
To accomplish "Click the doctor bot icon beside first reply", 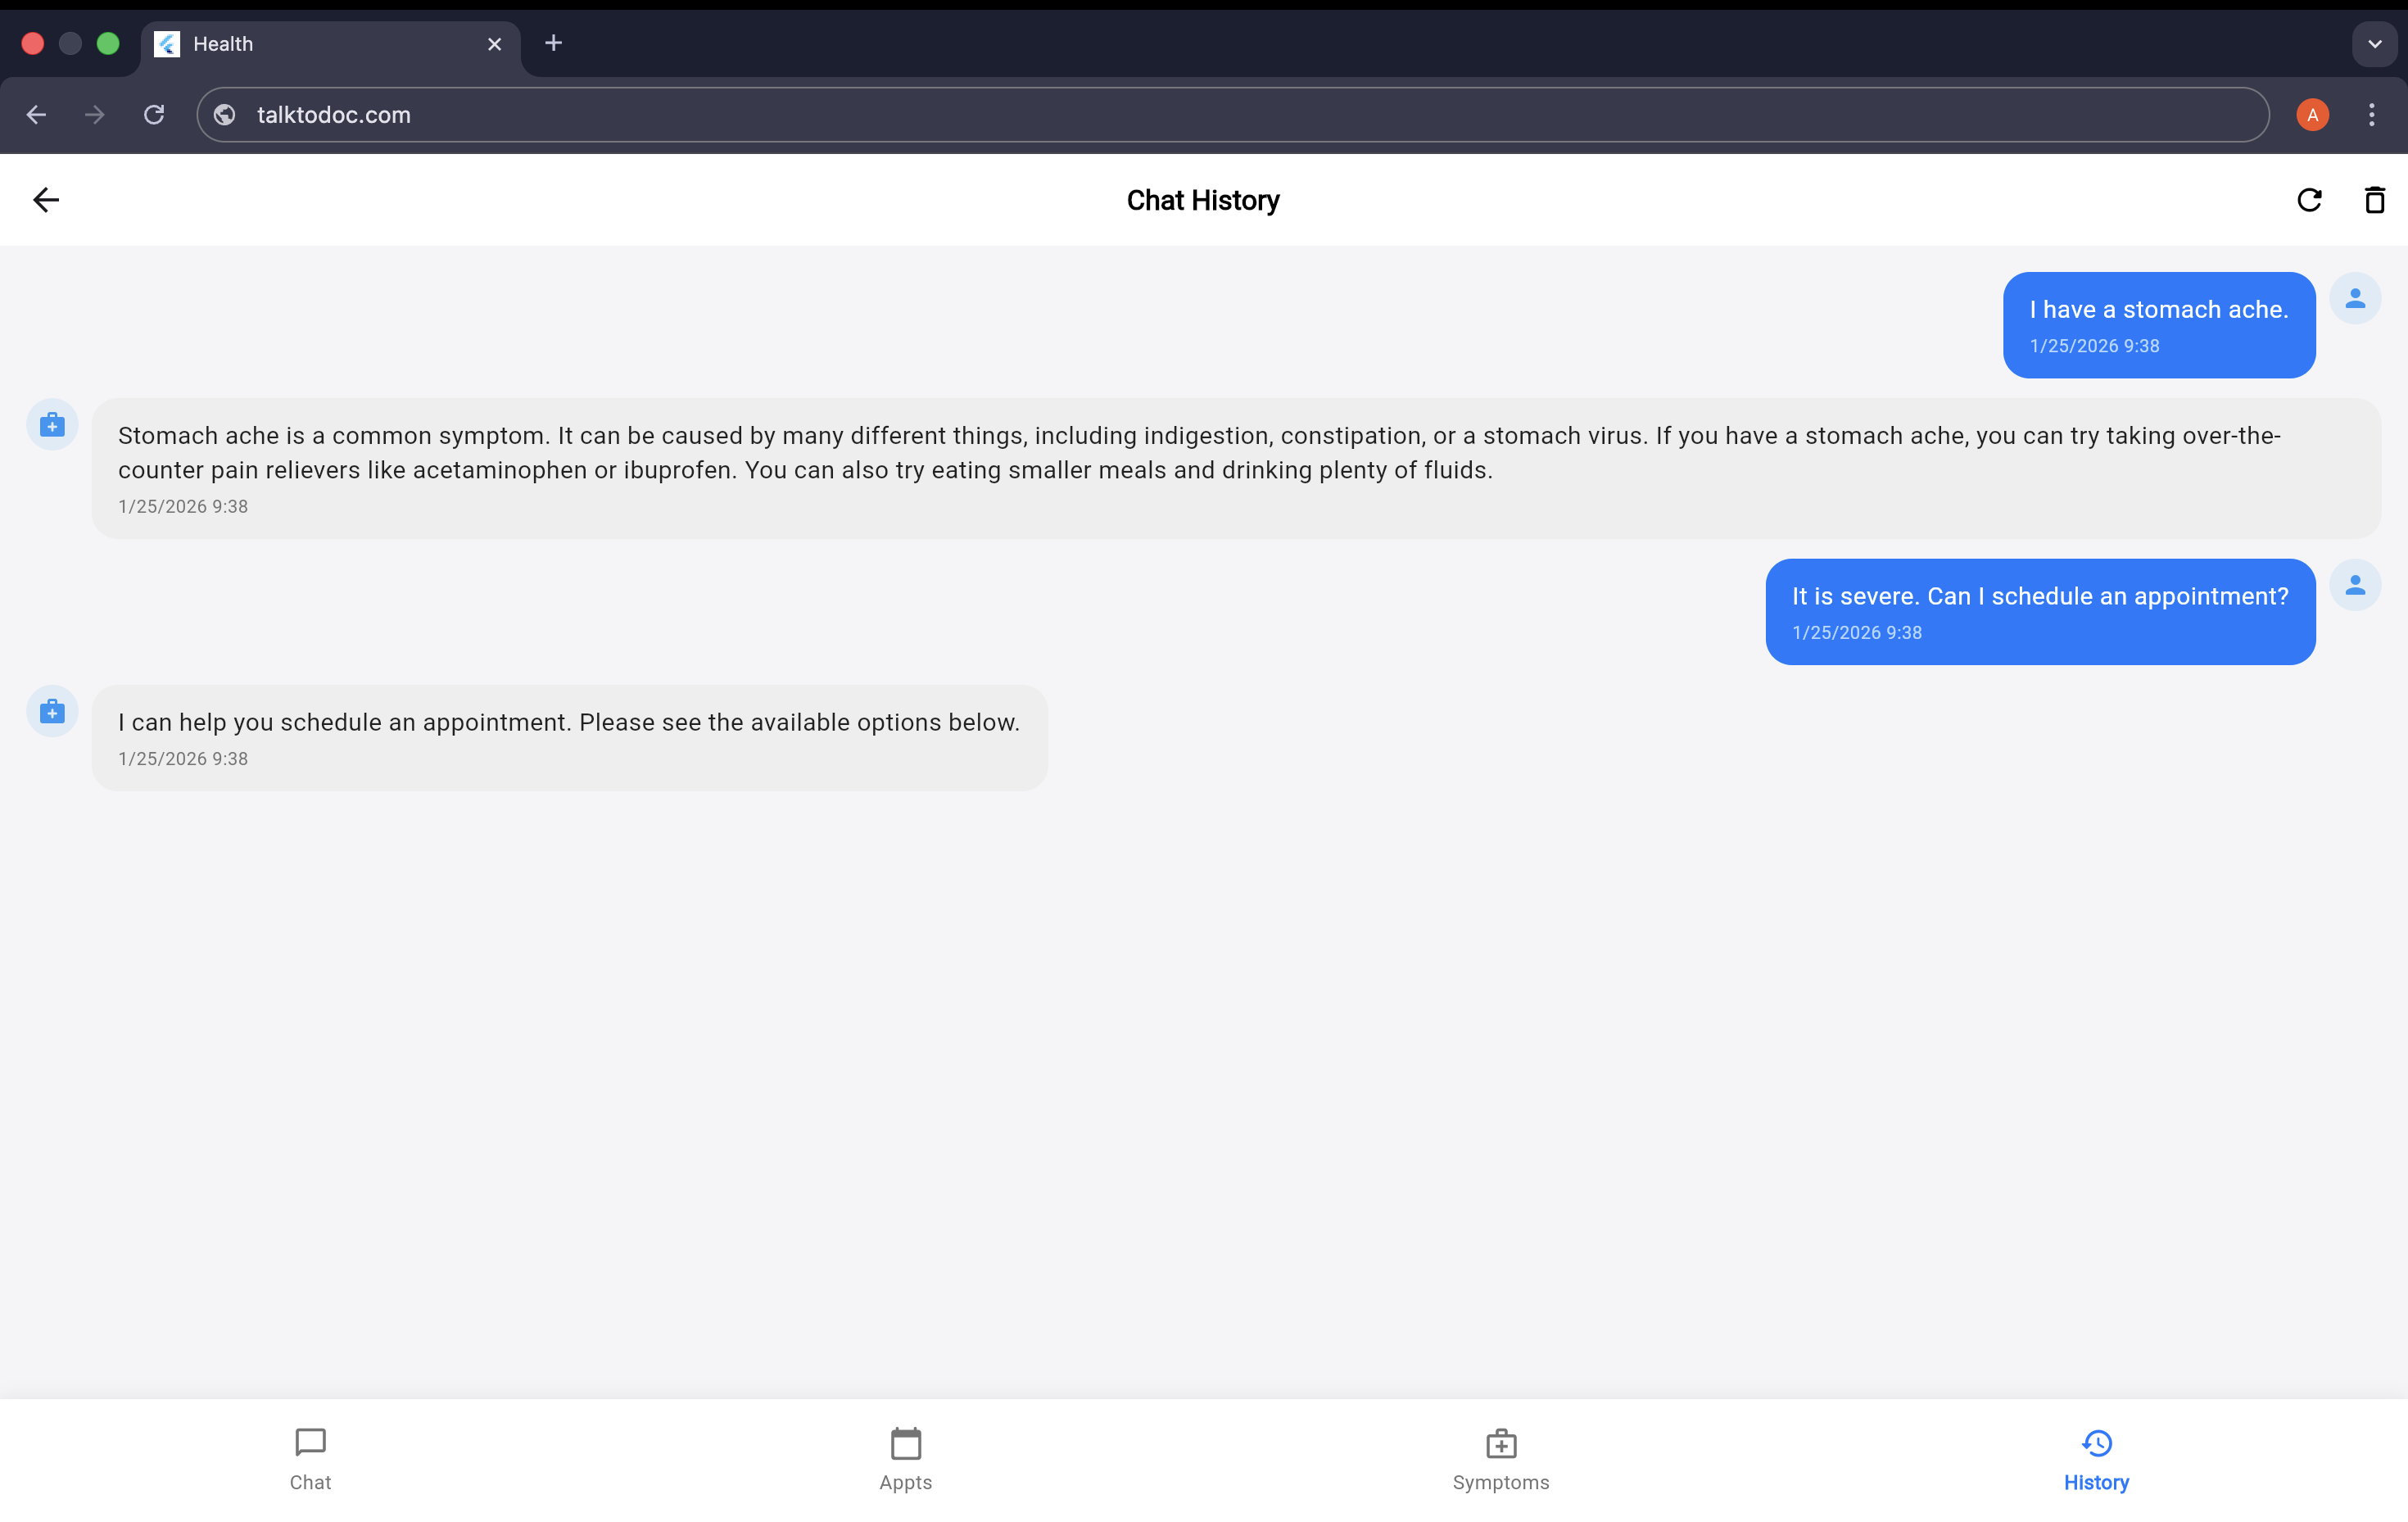I will click(x=52, y=425).
